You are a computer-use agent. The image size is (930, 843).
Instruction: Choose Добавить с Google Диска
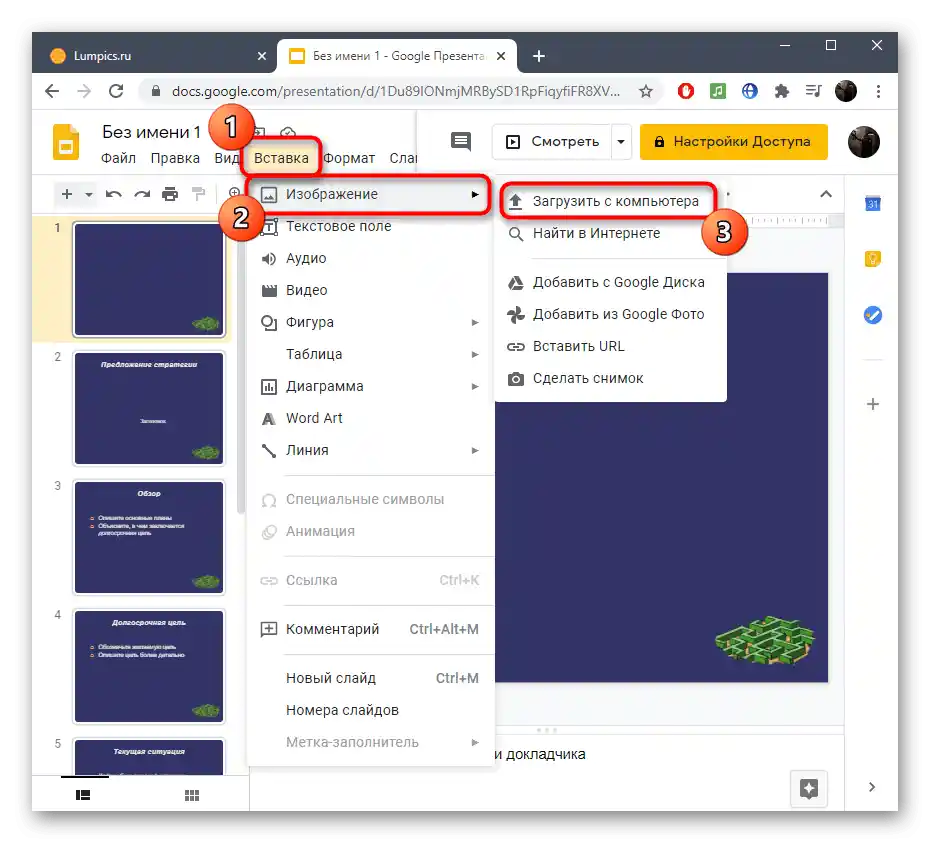click(x=609, y=282)
